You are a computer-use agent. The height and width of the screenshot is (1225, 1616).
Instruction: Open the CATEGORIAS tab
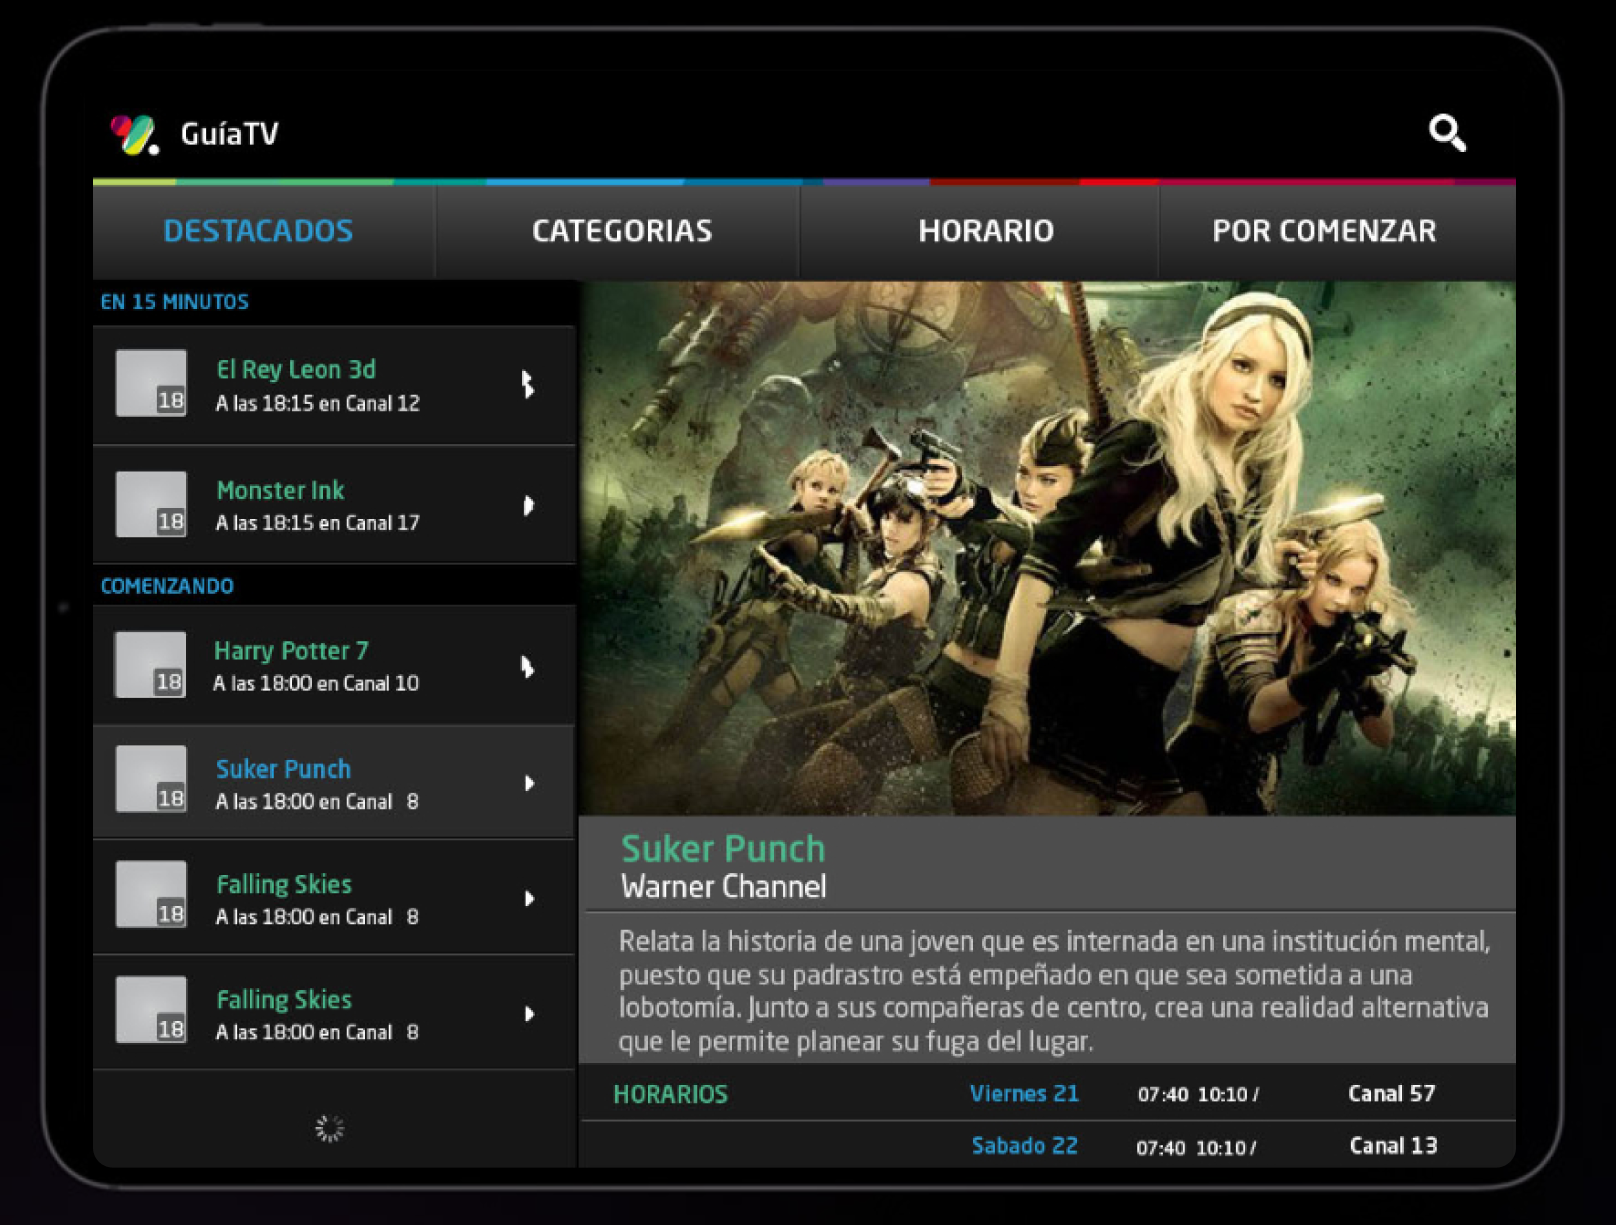tap(621, 231)
